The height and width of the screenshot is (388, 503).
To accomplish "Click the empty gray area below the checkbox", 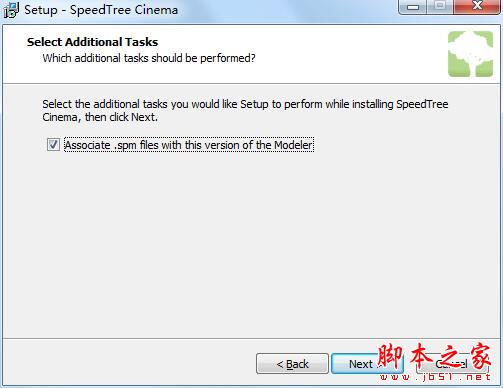I will coord(252,245).
